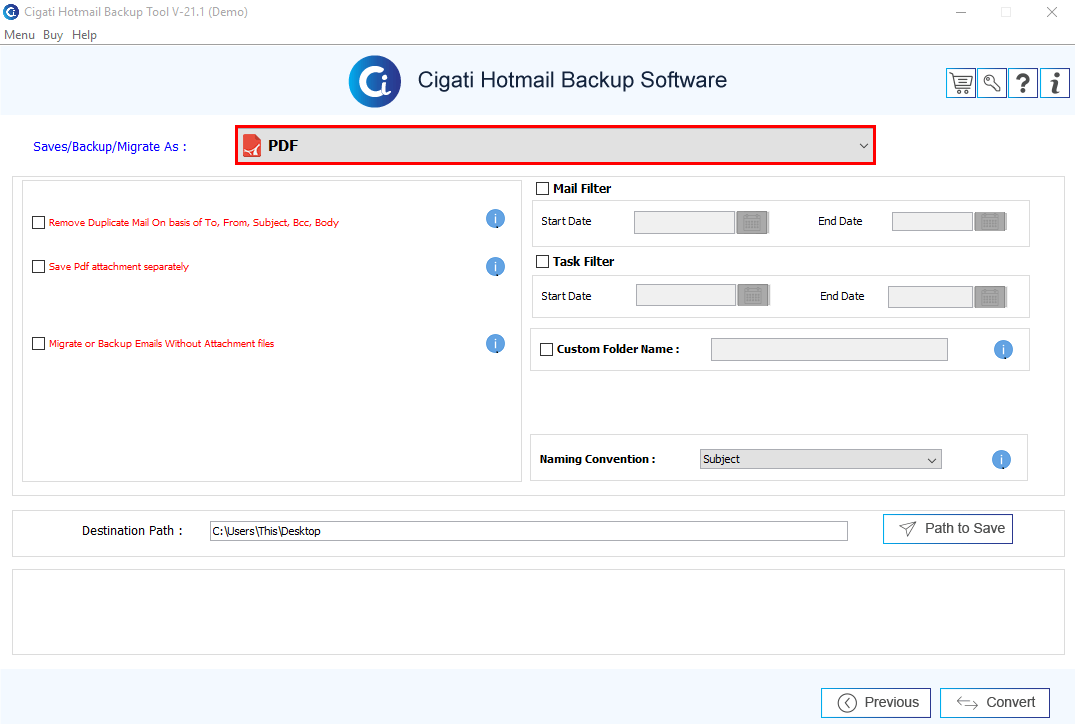Screen dimensions: 1075x724
Task: Click the 'Destination Path :' label
Action: pos(132,531)
